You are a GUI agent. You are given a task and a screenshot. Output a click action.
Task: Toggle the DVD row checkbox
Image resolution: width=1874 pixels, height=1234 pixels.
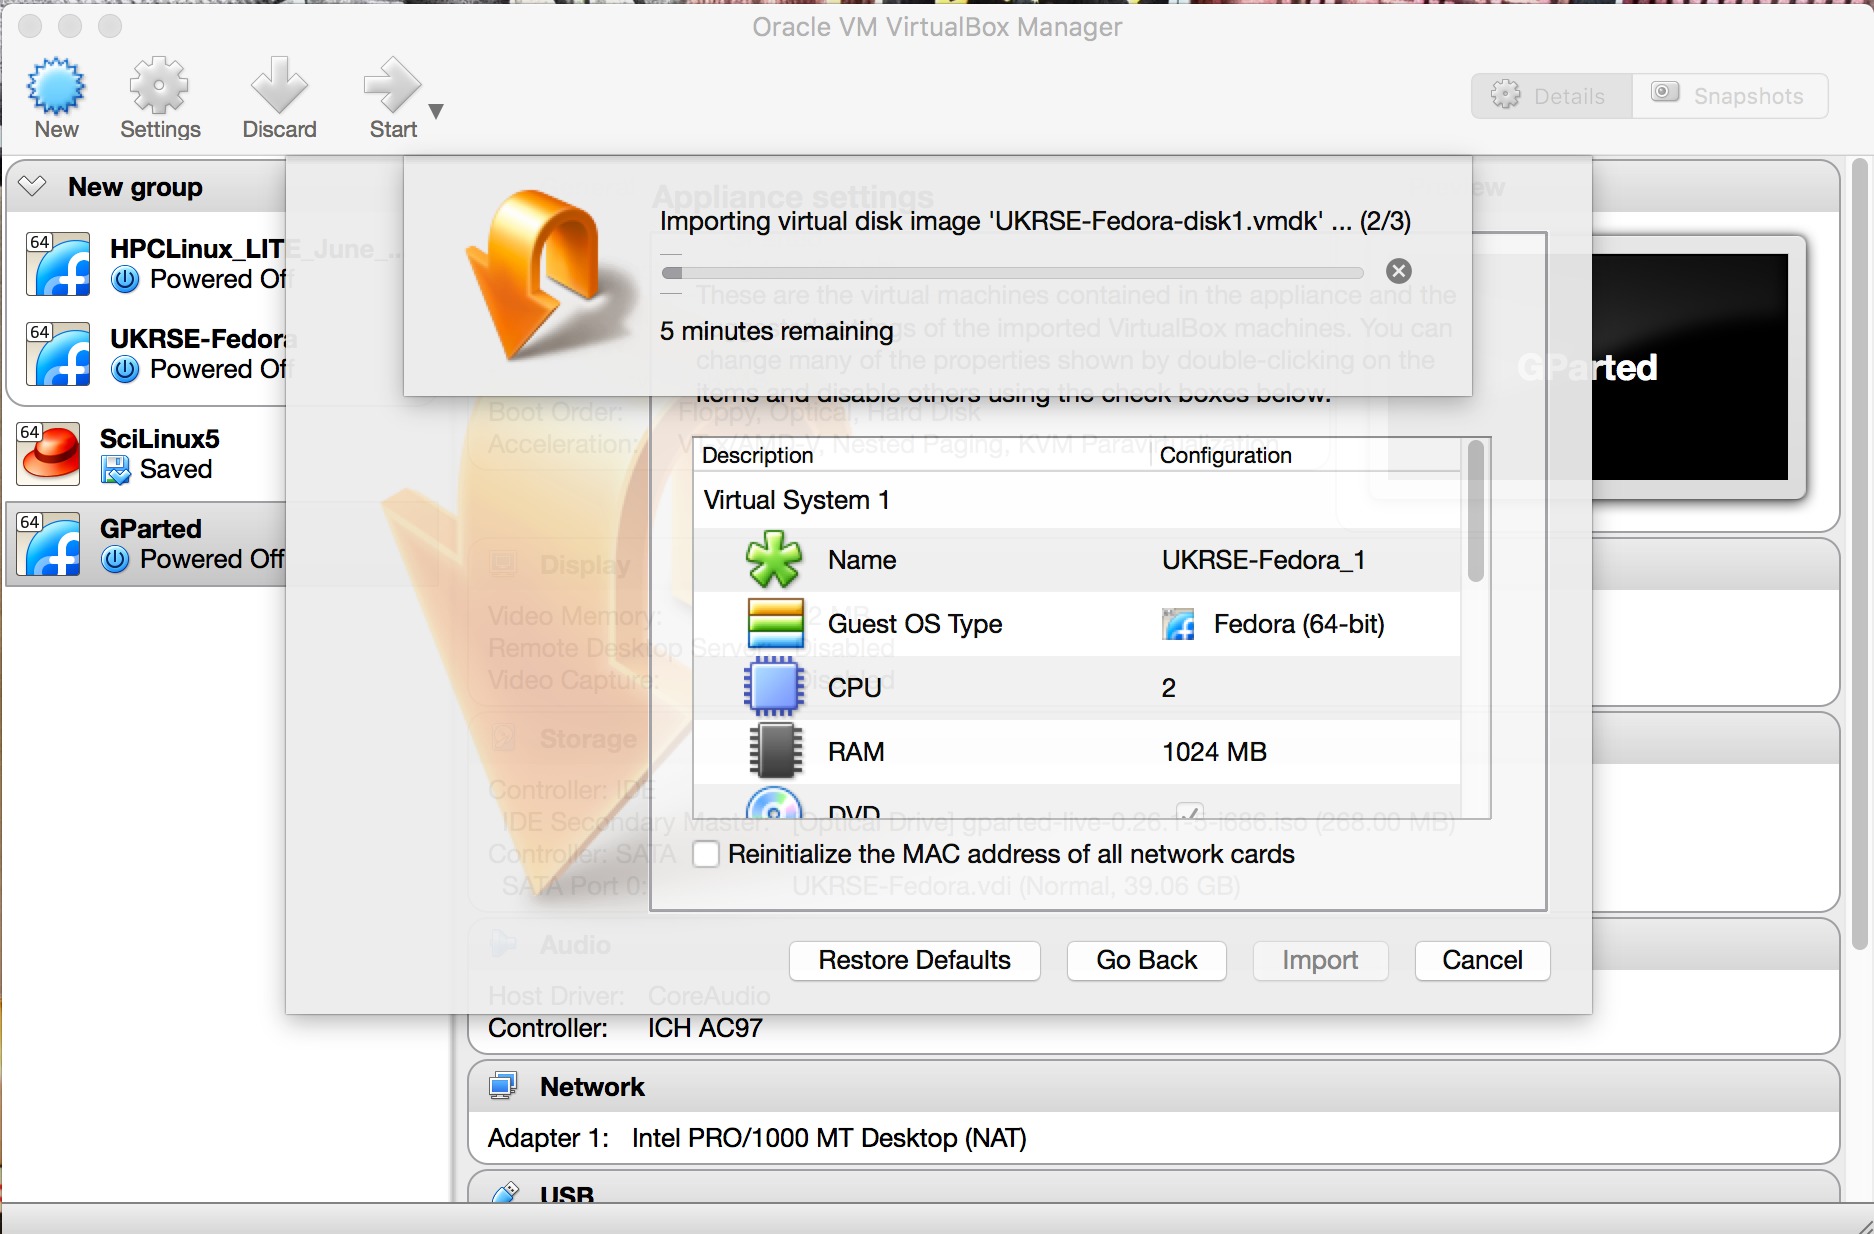(x=1189, y=811)
